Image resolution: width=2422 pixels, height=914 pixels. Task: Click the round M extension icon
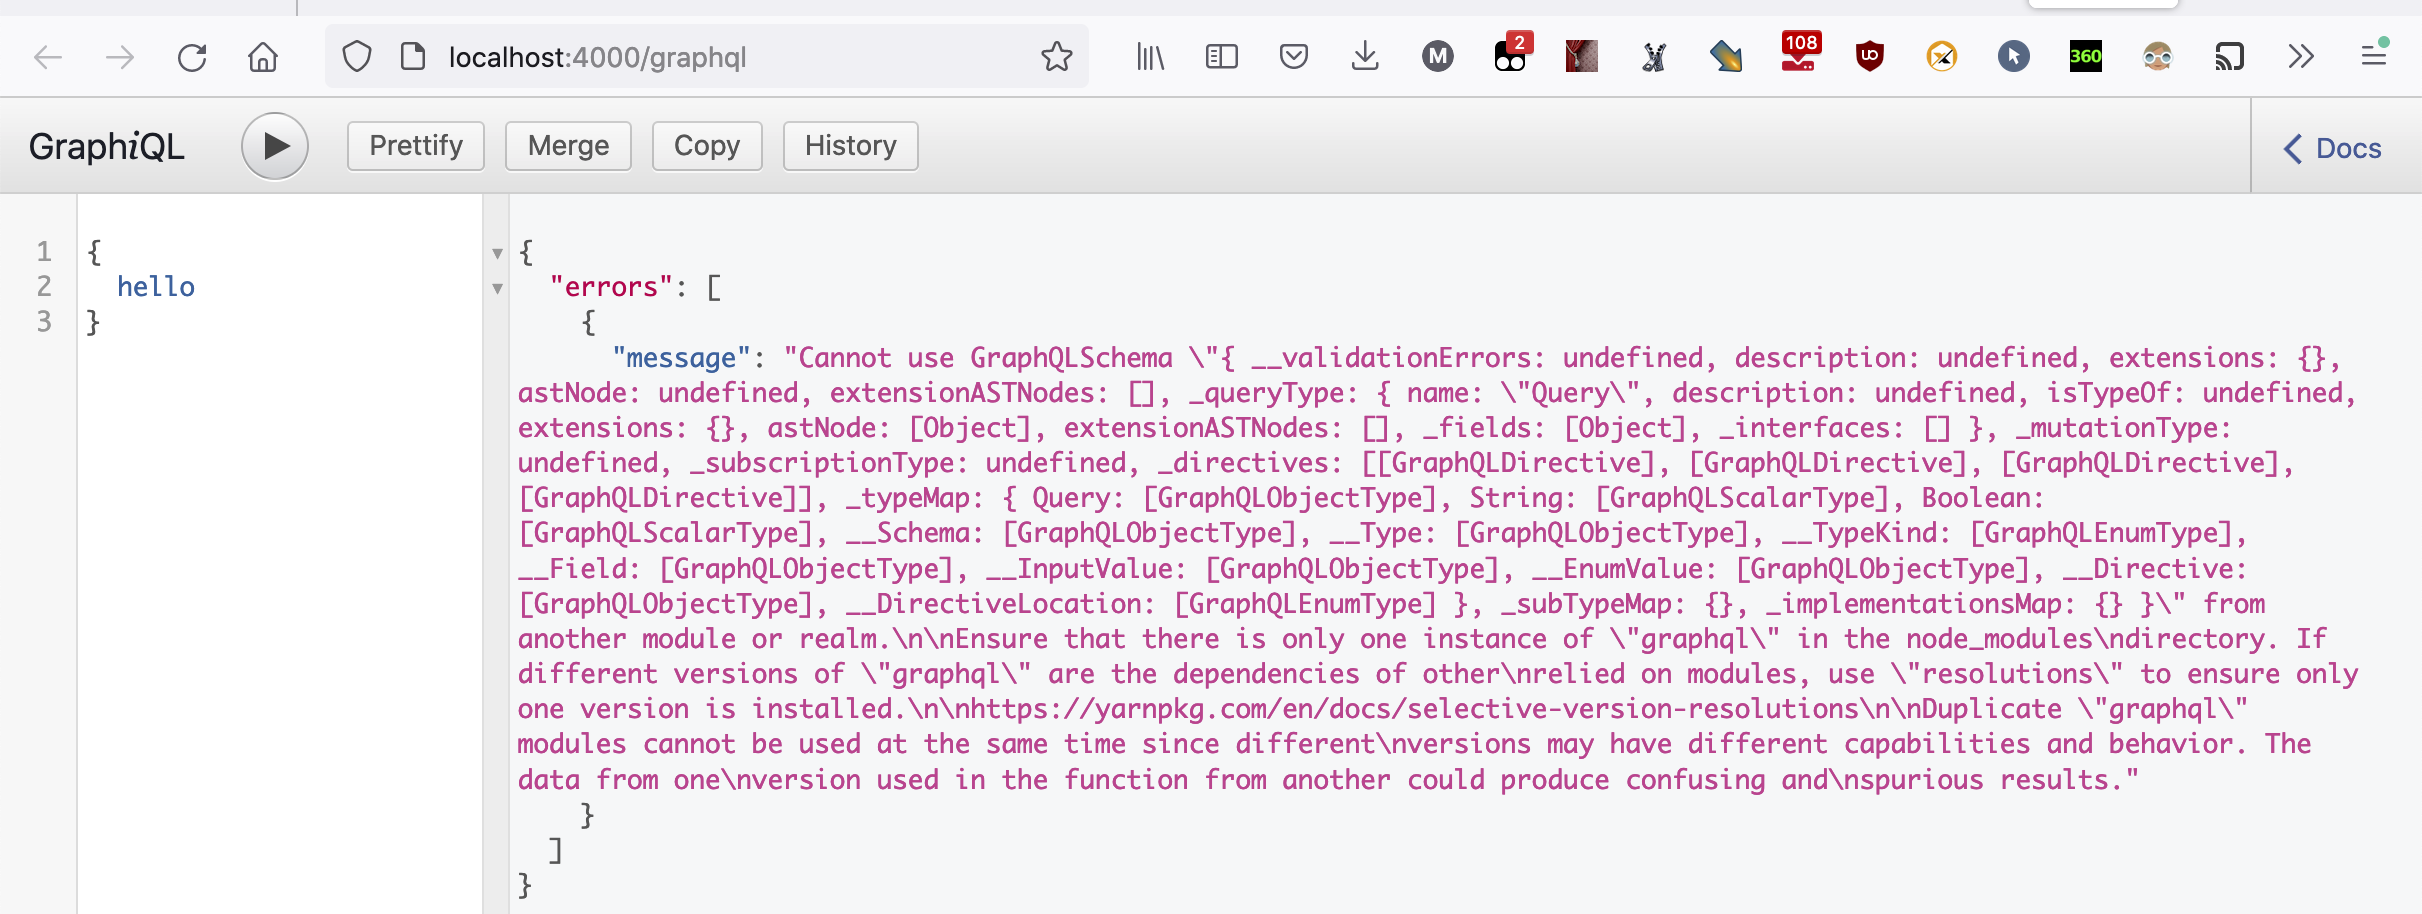[x=1438, y=57]
